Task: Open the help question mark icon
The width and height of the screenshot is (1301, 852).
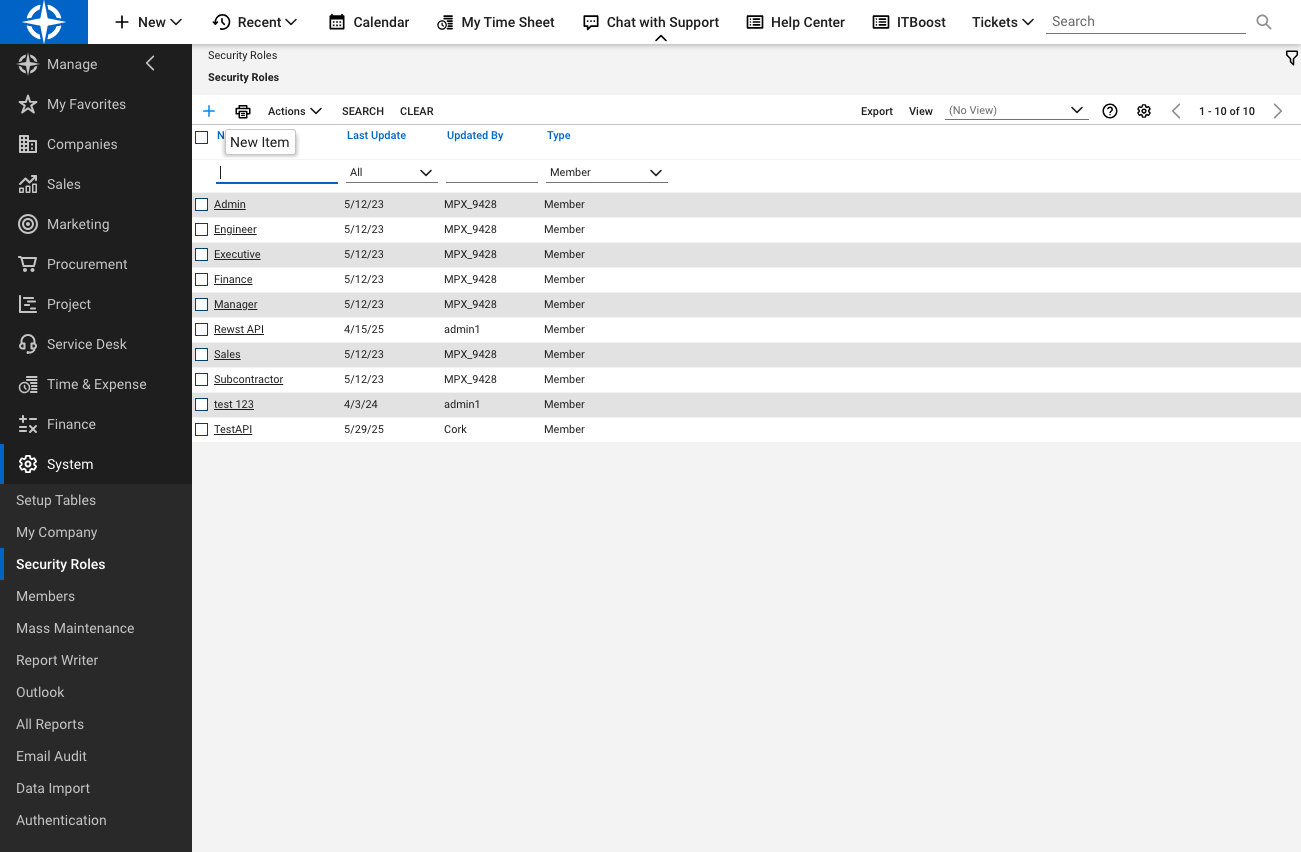Action: click(1110, 111)
